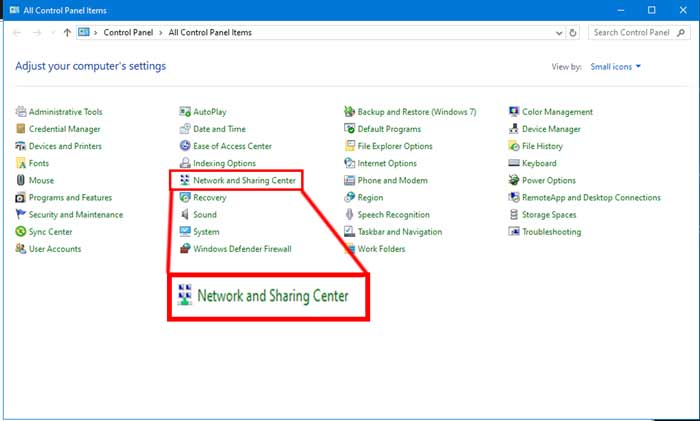
Task: Click the Search Control Panel field
Action: tap(639, 33)
